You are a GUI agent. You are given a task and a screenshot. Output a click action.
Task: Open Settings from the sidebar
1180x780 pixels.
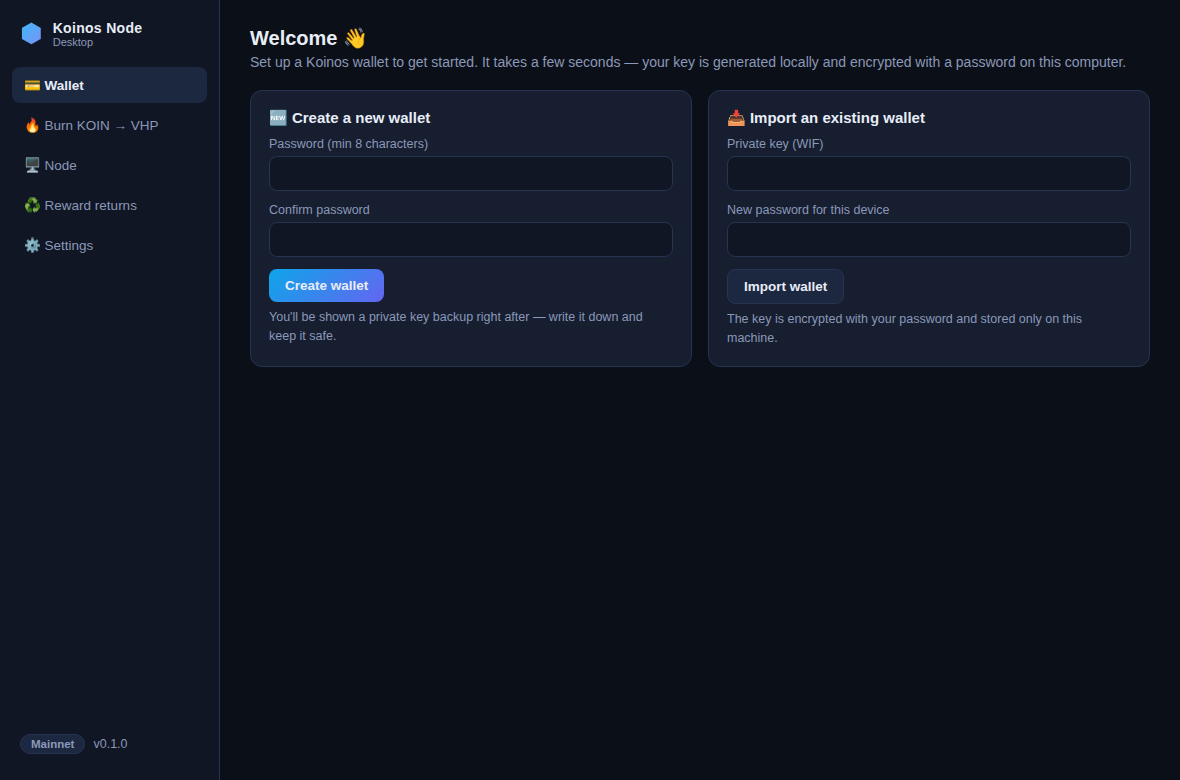[109, 245]
